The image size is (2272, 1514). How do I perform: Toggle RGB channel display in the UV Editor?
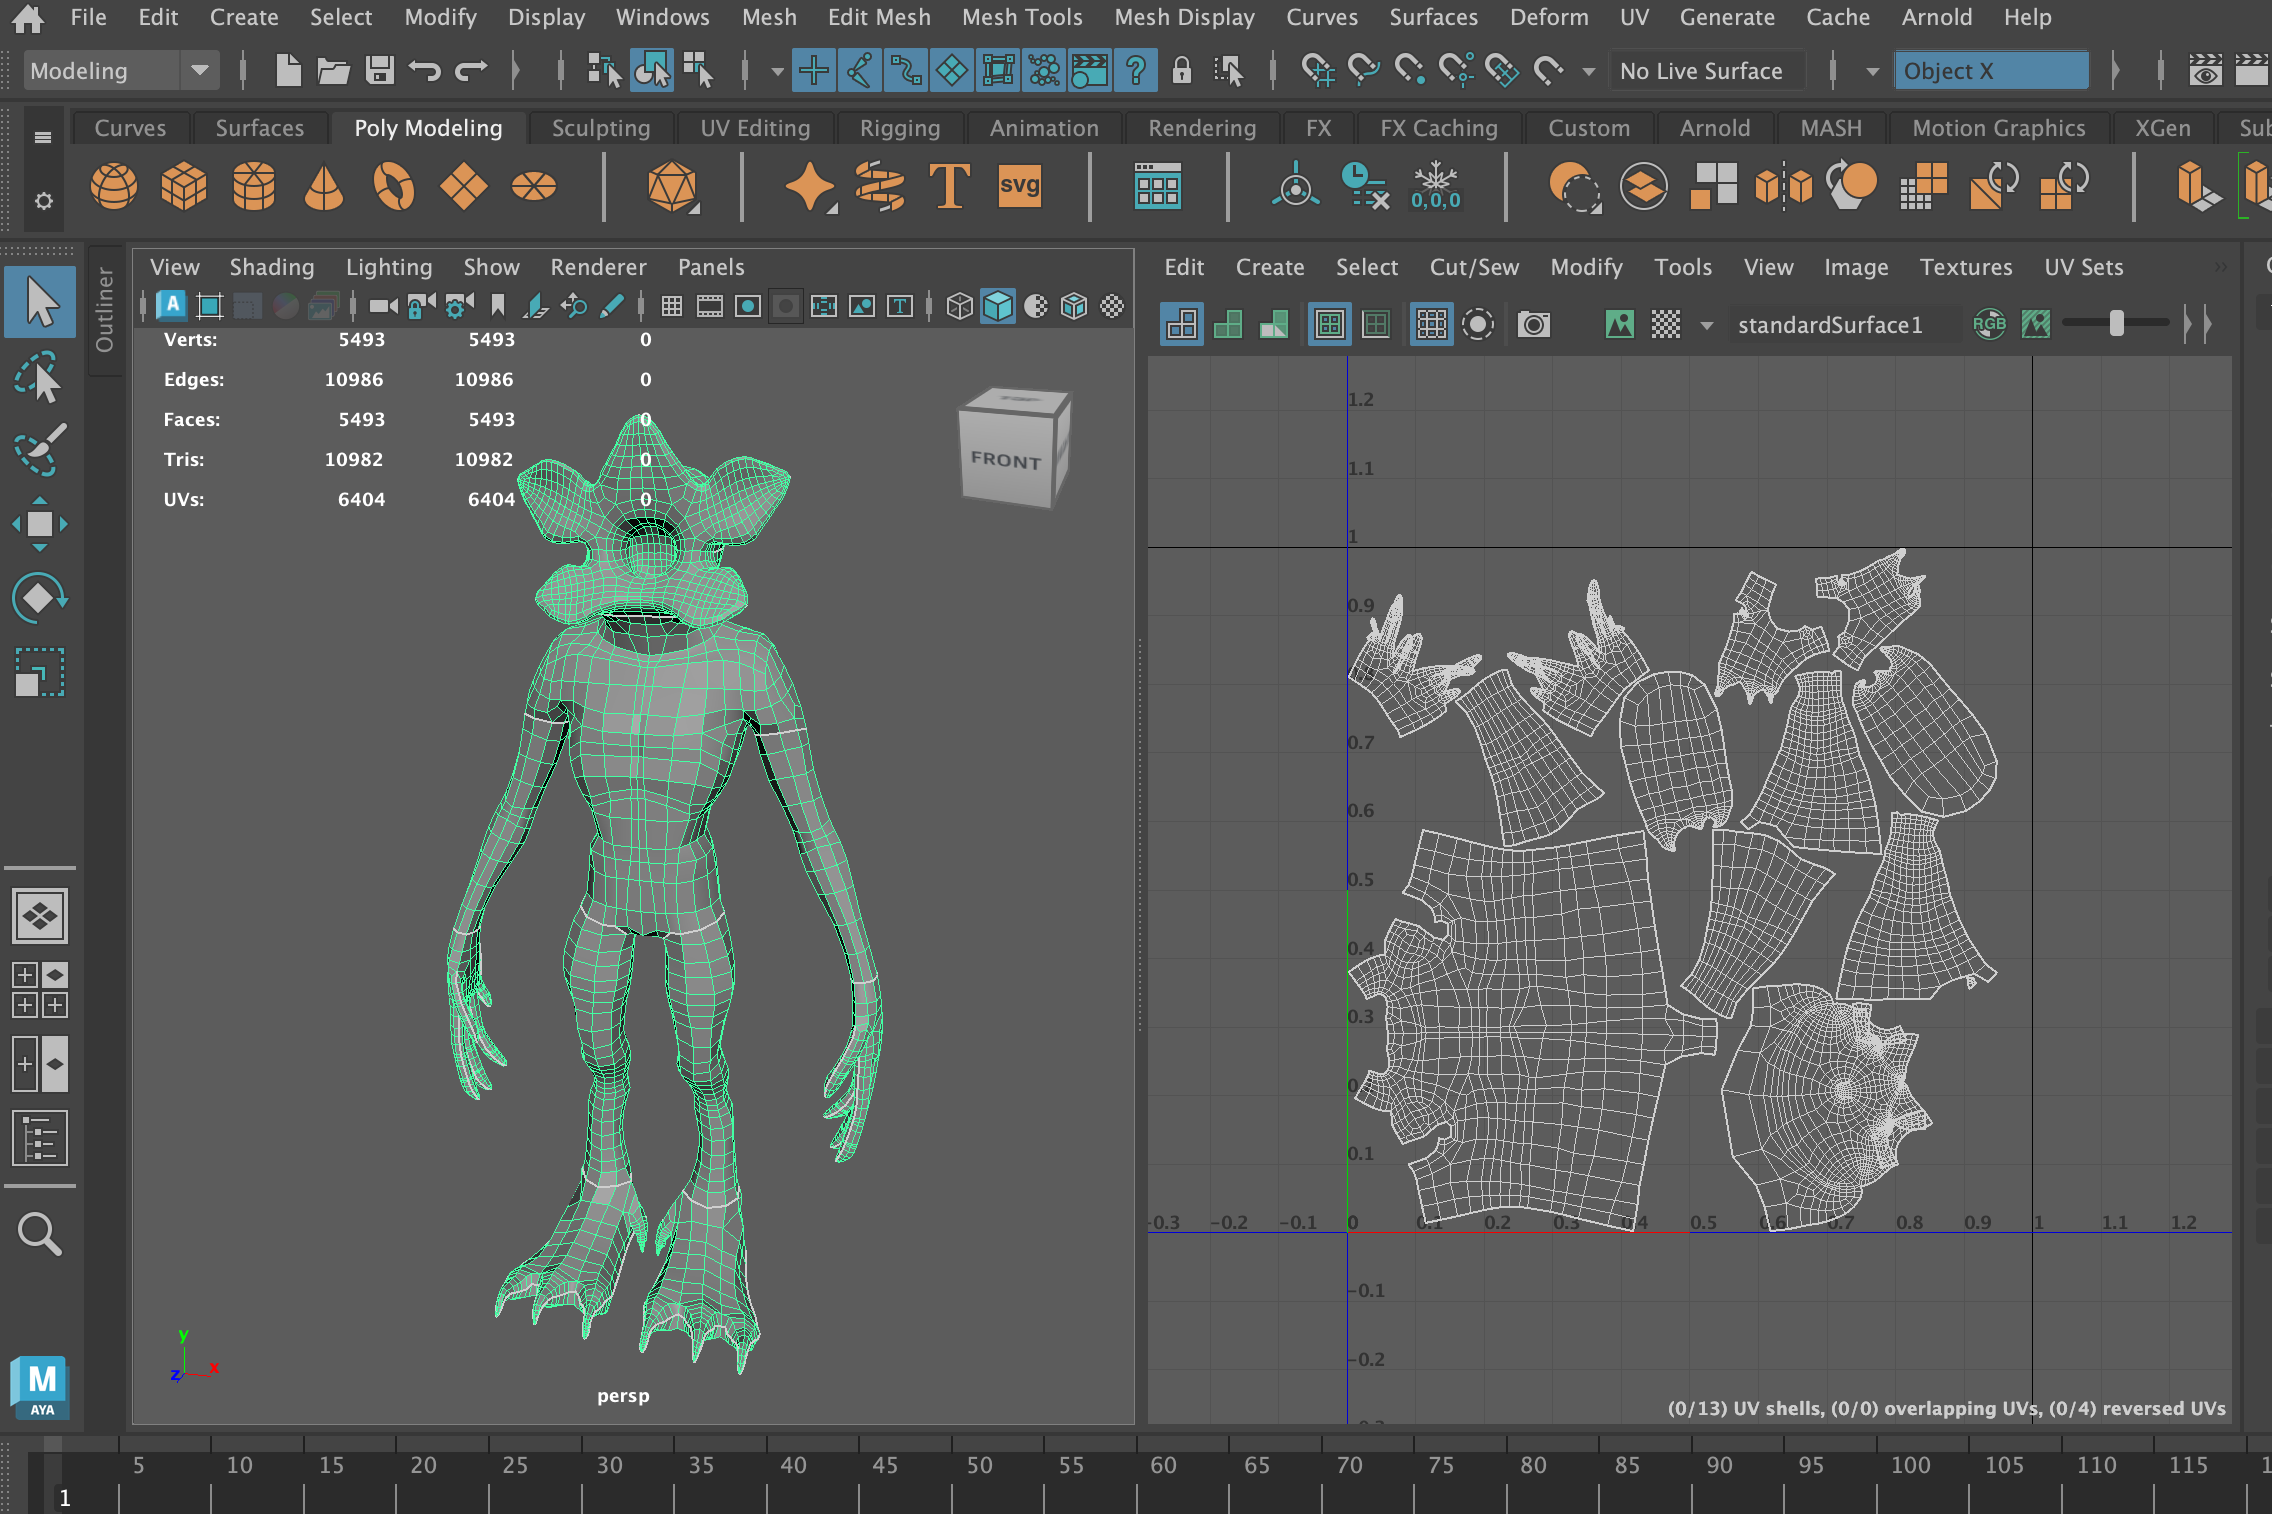point(1990,323)
